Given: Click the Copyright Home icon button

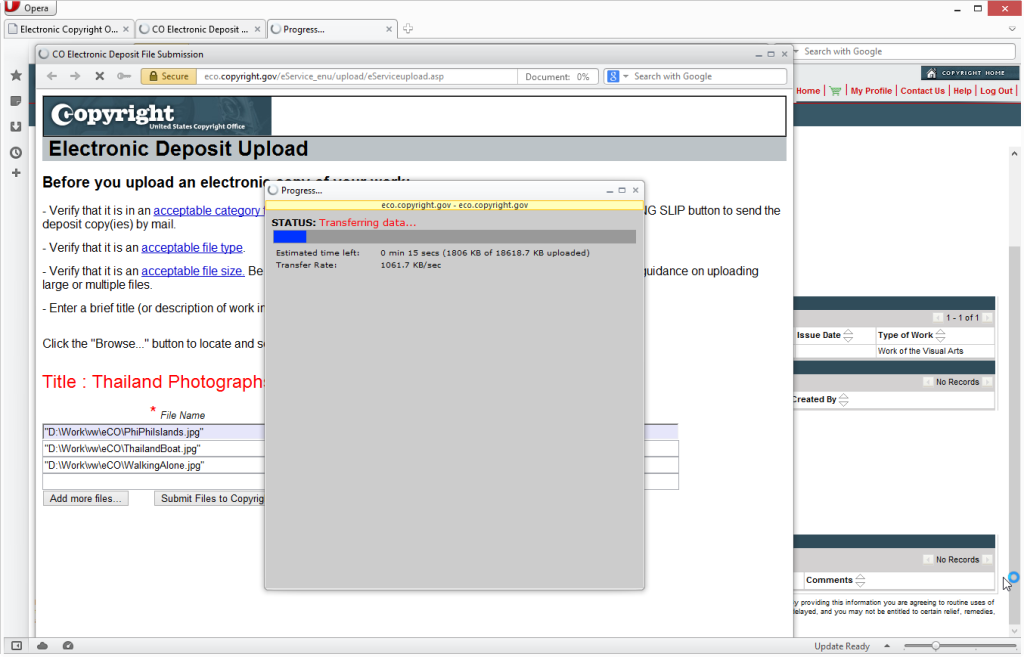Looking at the screenshot, I should click(x=969, y=73).
